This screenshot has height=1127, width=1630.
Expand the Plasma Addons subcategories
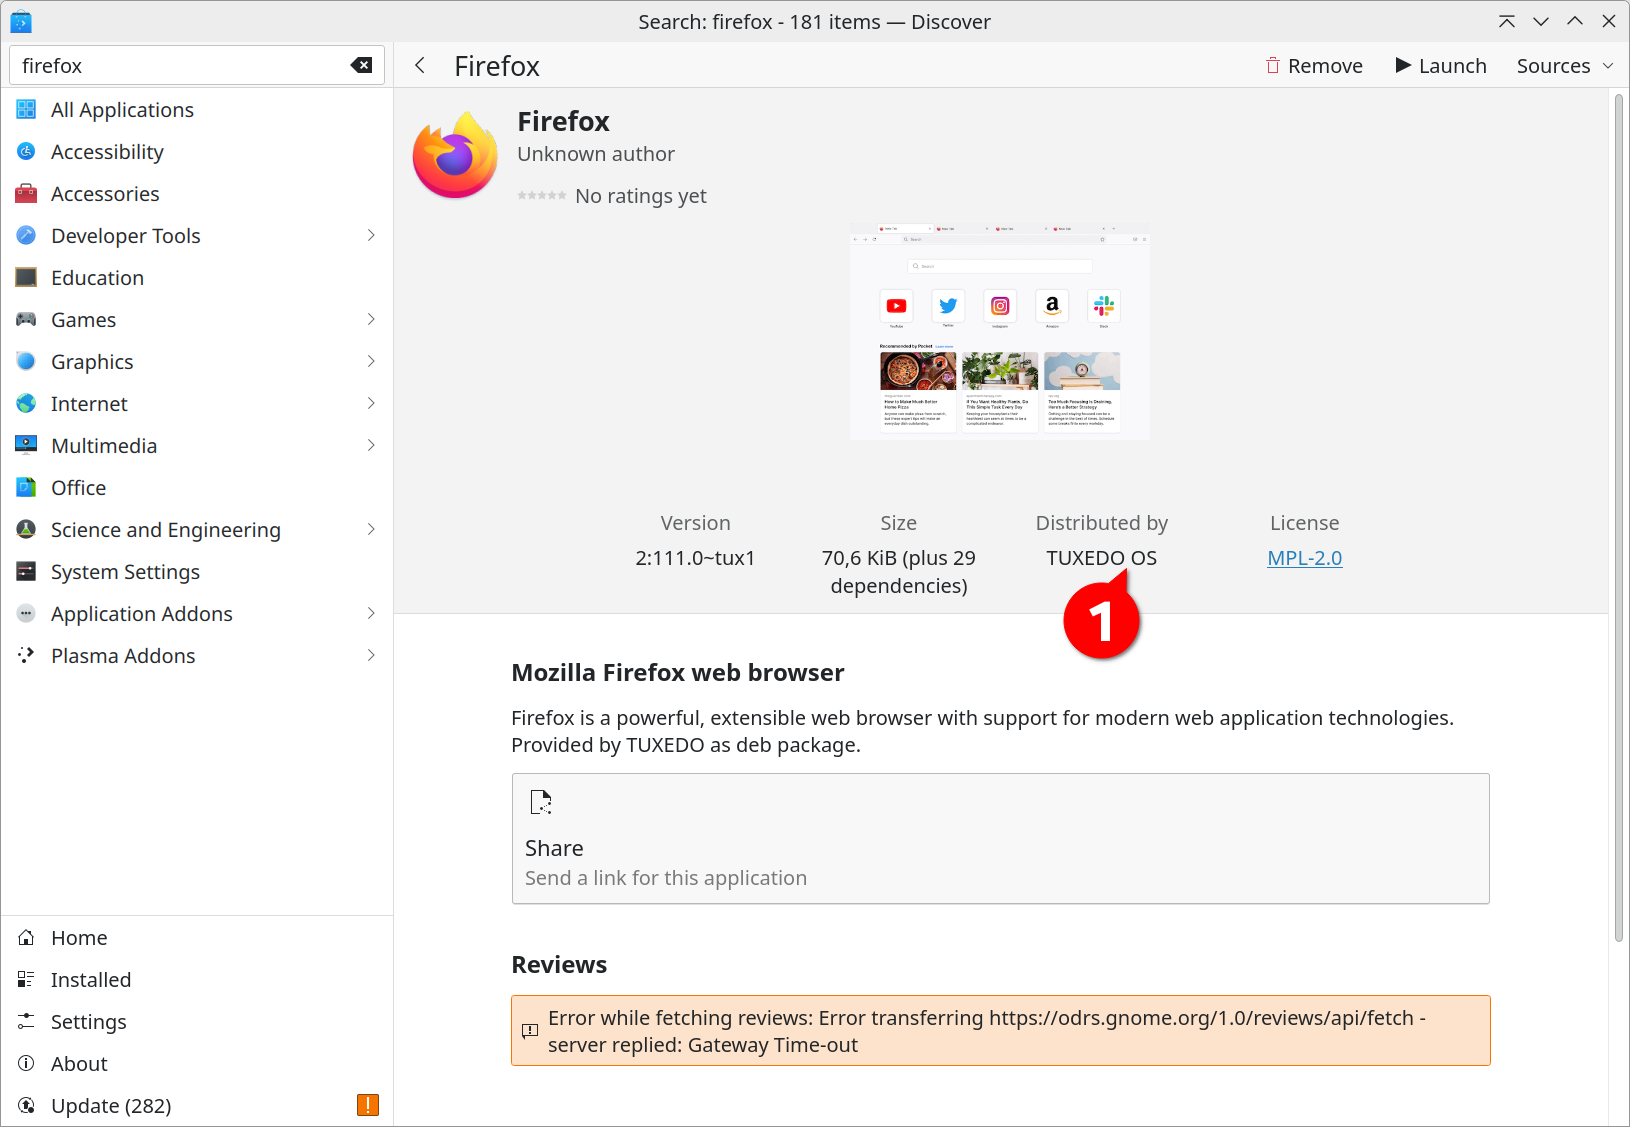coord(371,656)
